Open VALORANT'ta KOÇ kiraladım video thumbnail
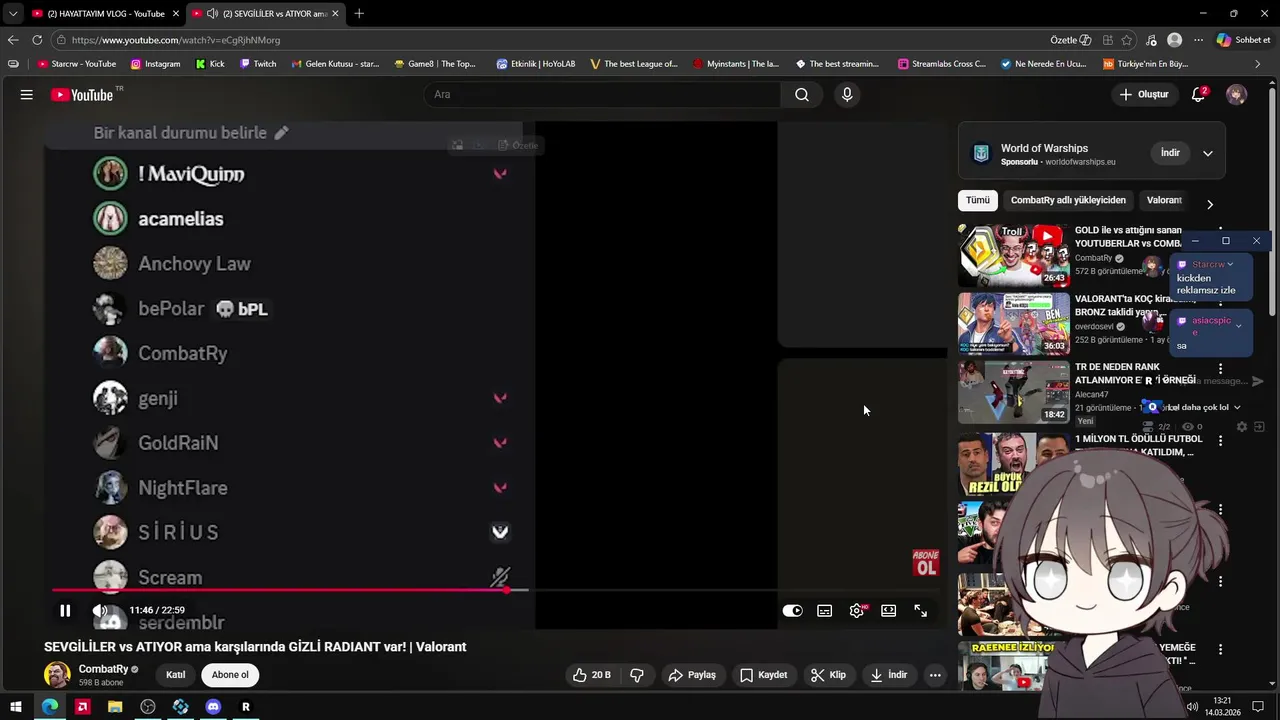 pyautogui.click(x=1014, y=324)
